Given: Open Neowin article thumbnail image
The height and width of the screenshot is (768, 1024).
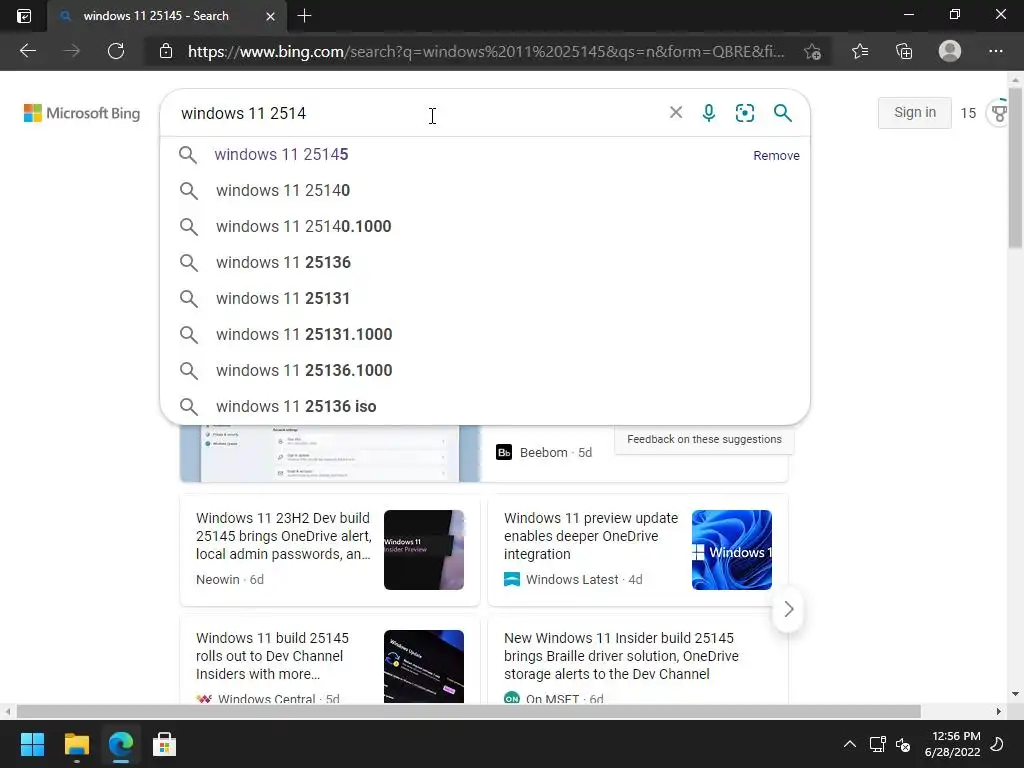Looking at the screenshot, I should (424, 550).
